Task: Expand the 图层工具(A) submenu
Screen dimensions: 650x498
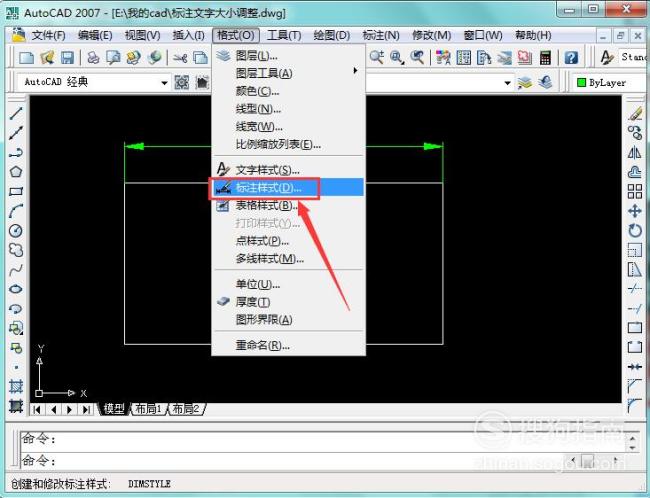Action: point(288,73)
